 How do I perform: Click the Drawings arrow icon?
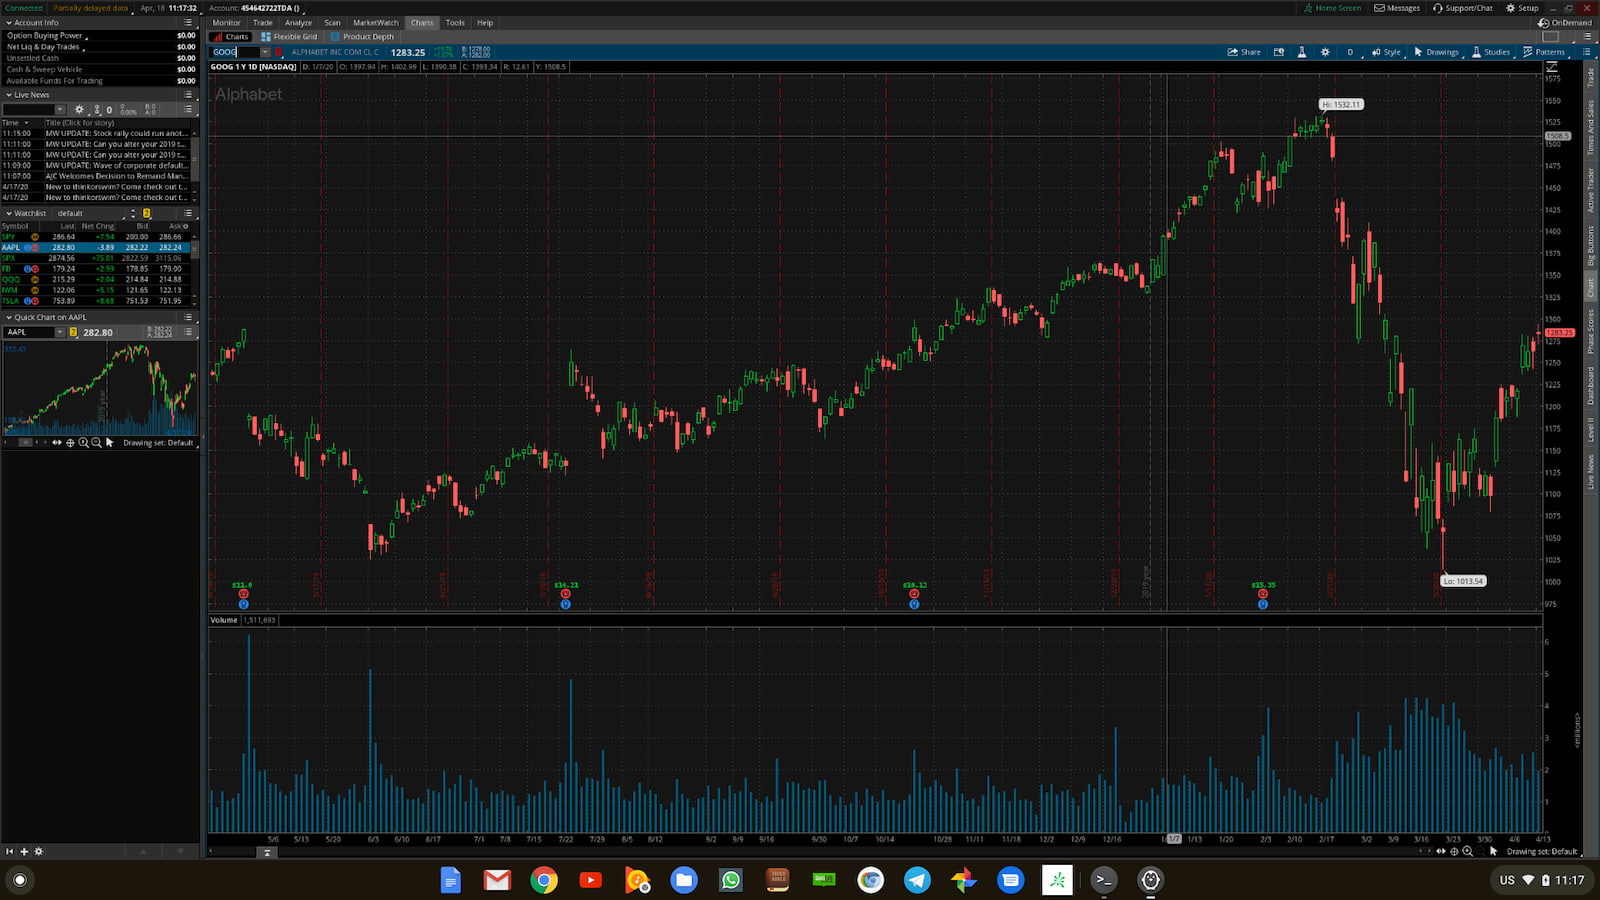(1418, 51)
